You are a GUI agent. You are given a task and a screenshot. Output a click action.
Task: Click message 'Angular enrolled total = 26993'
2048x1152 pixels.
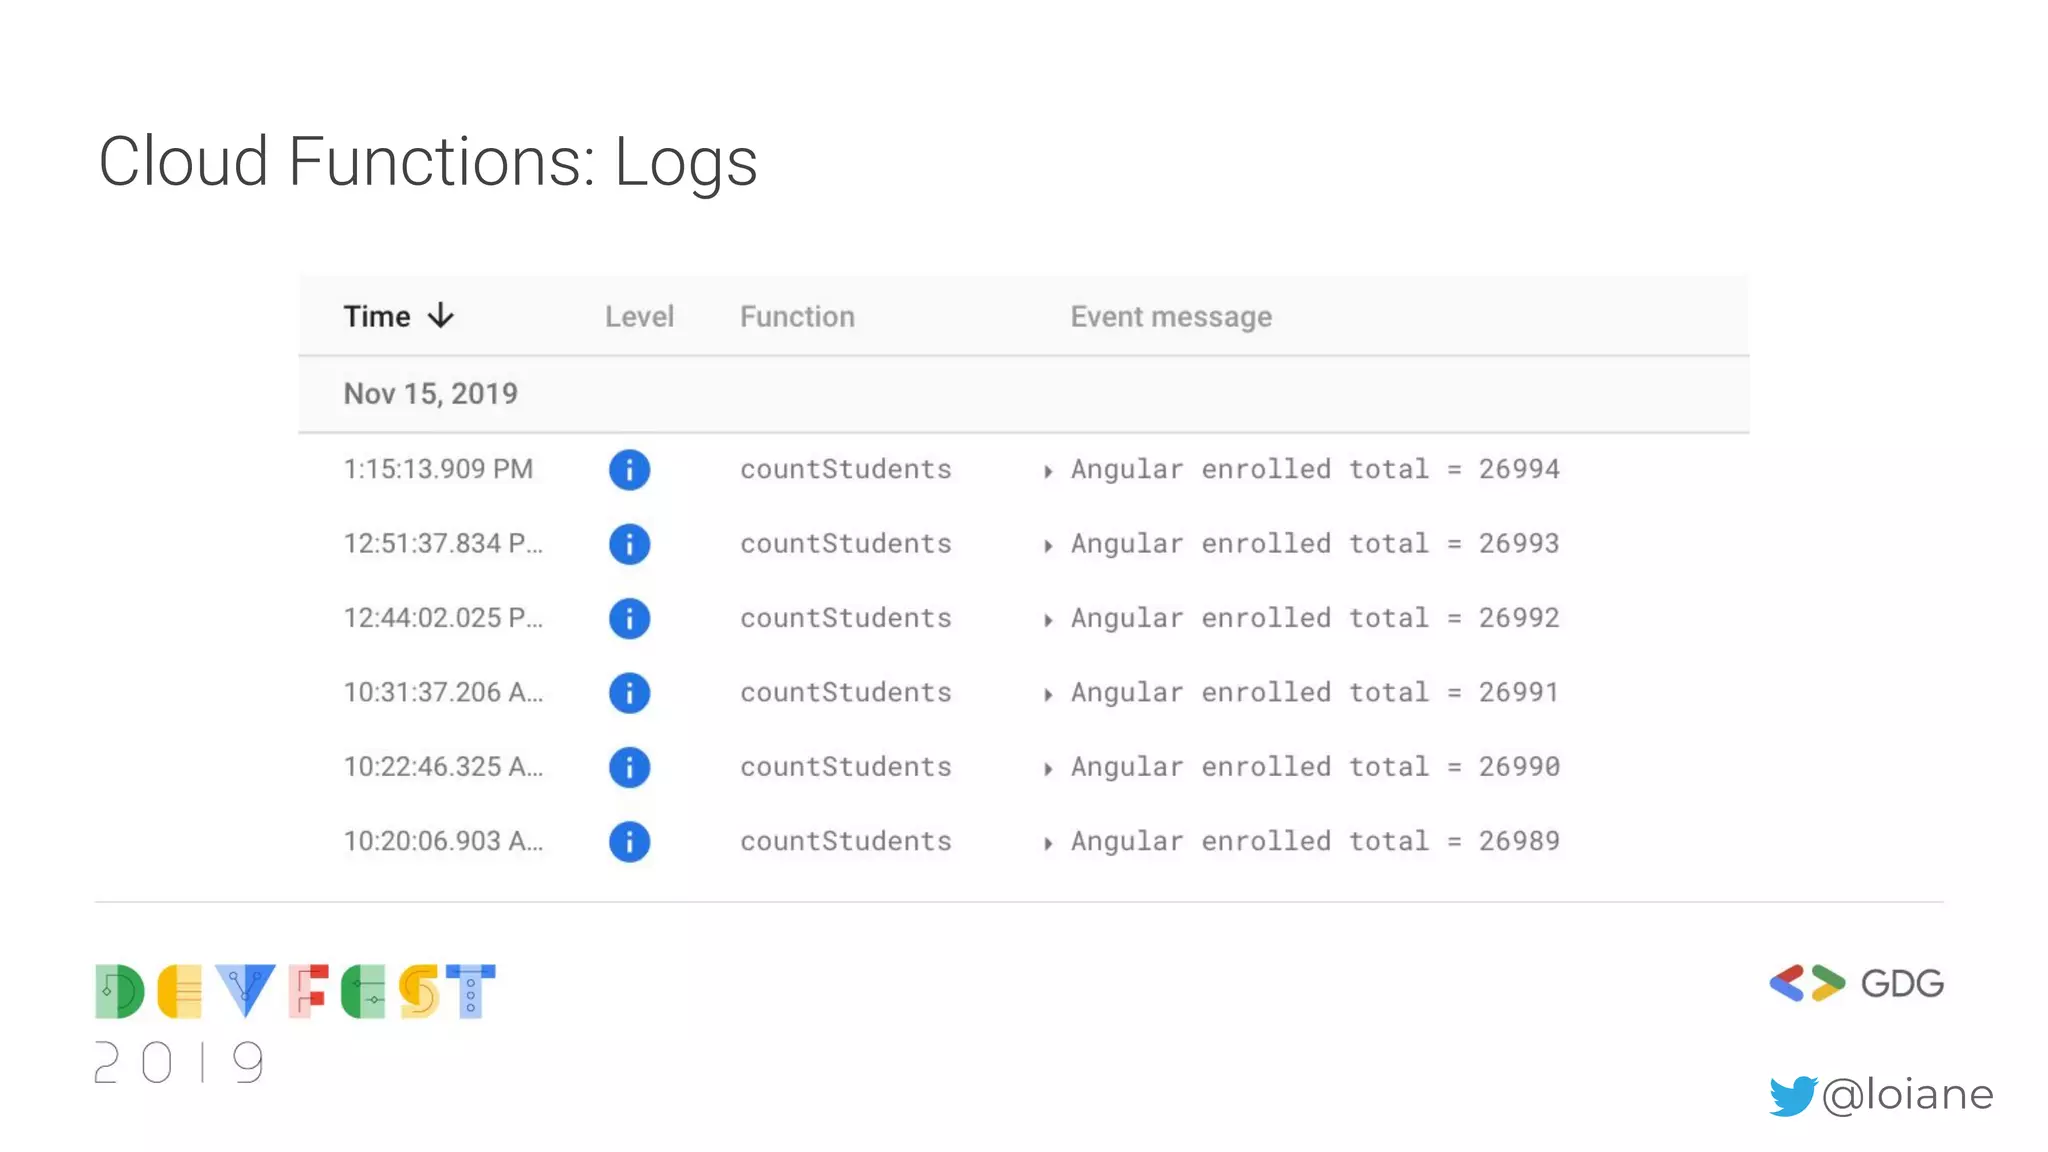click(x=1315, y=544)
